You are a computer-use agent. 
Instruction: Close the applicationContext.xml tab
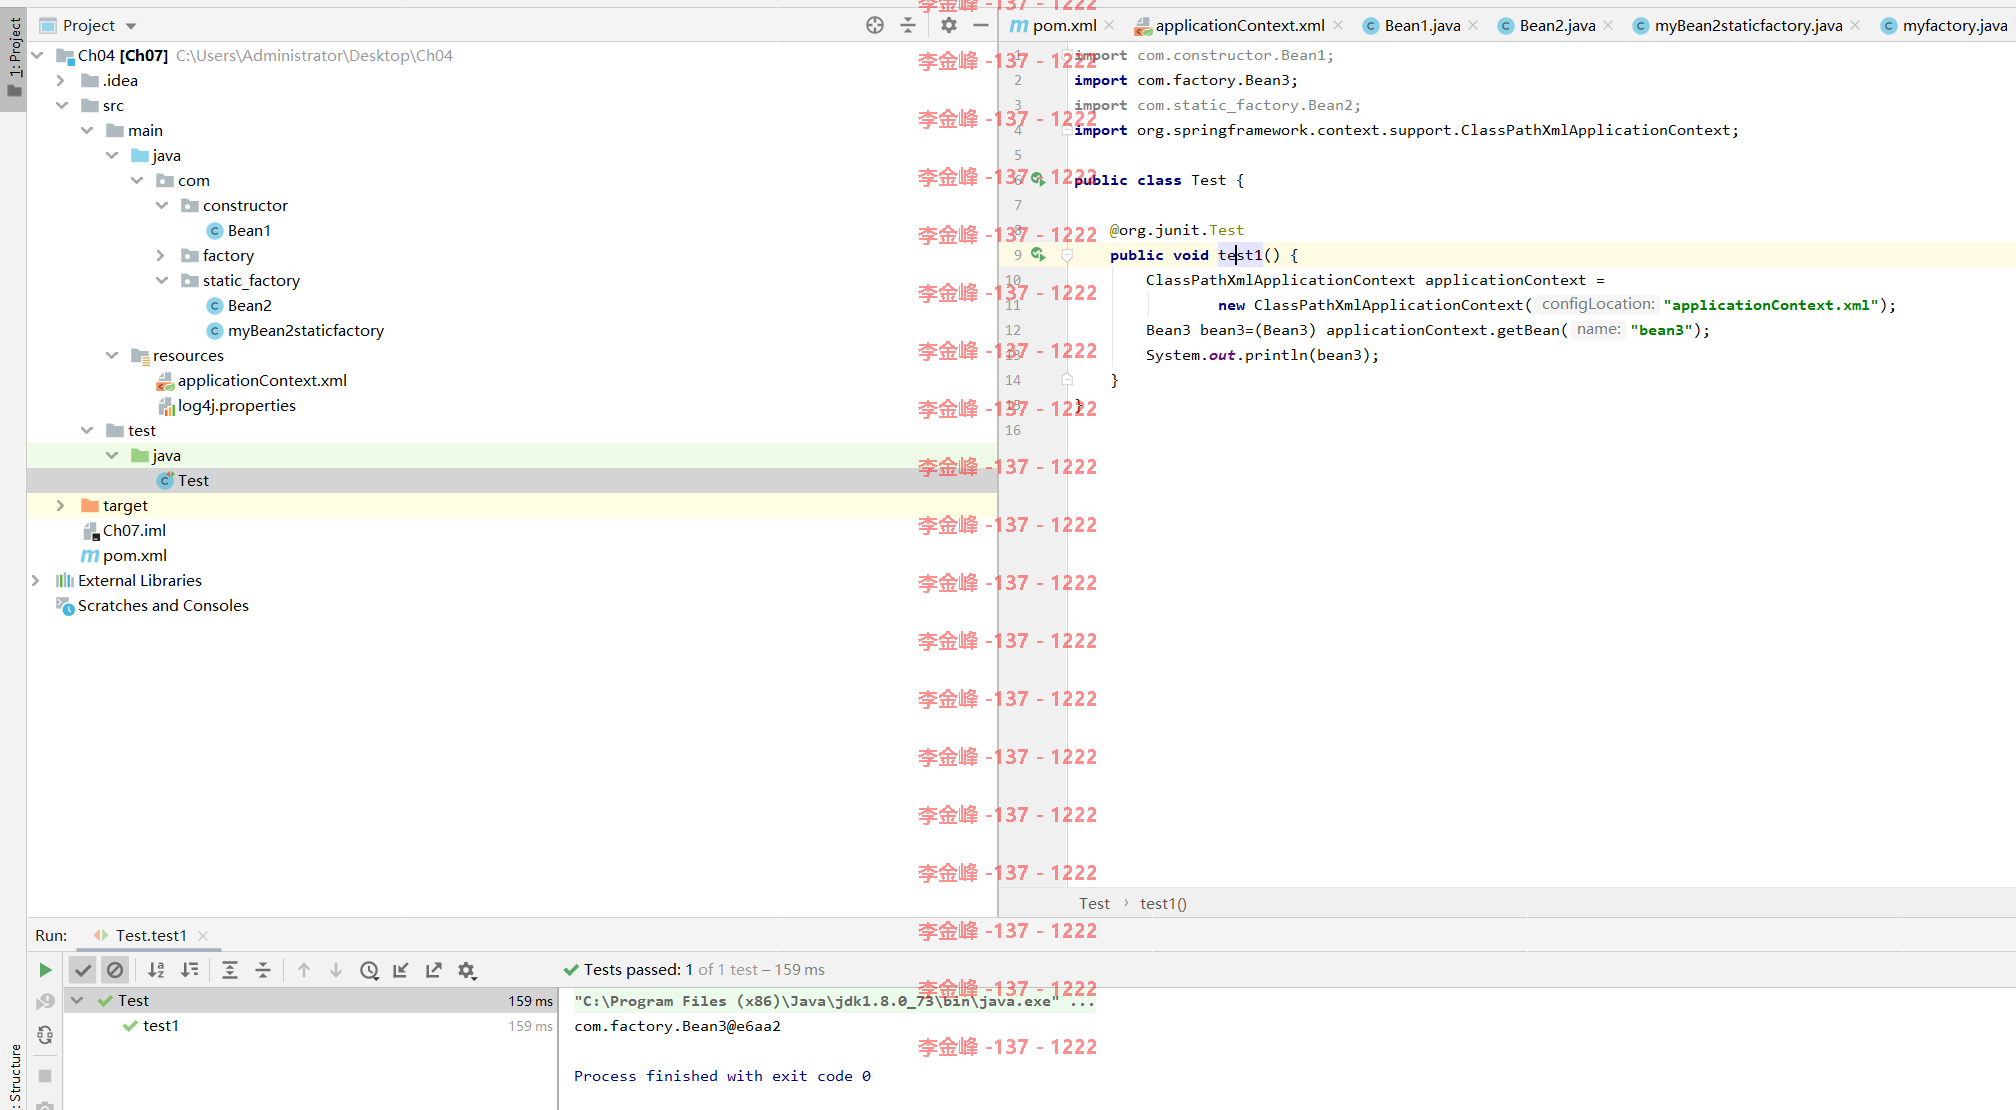1338,25
